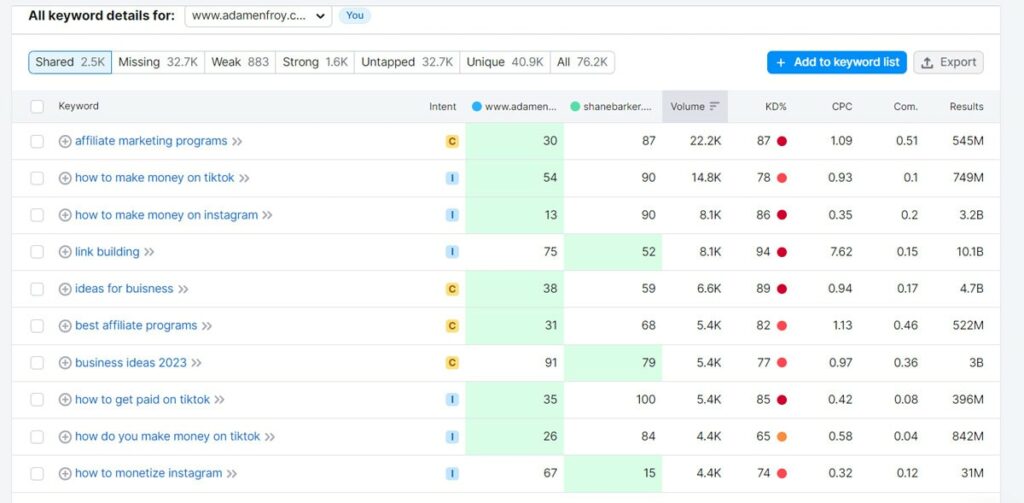Open the www.adamenfroy.c... domain dropdown
This screenshot has height=503, width=1024.
pos(258,16)
